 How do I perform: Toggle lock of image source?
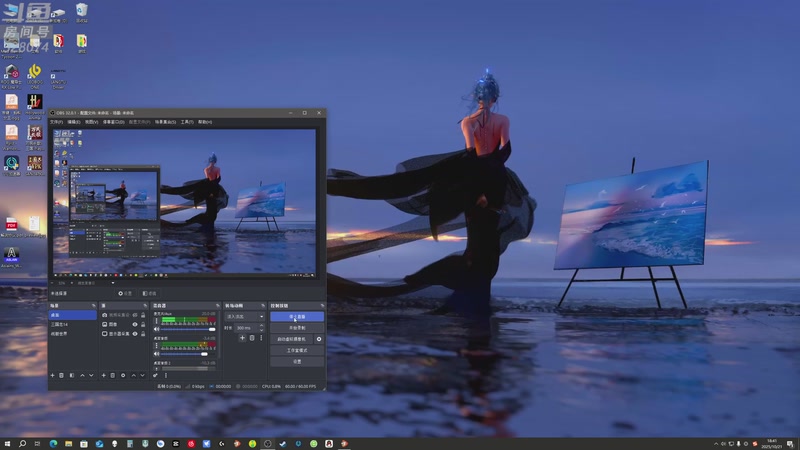pos(143,324)
